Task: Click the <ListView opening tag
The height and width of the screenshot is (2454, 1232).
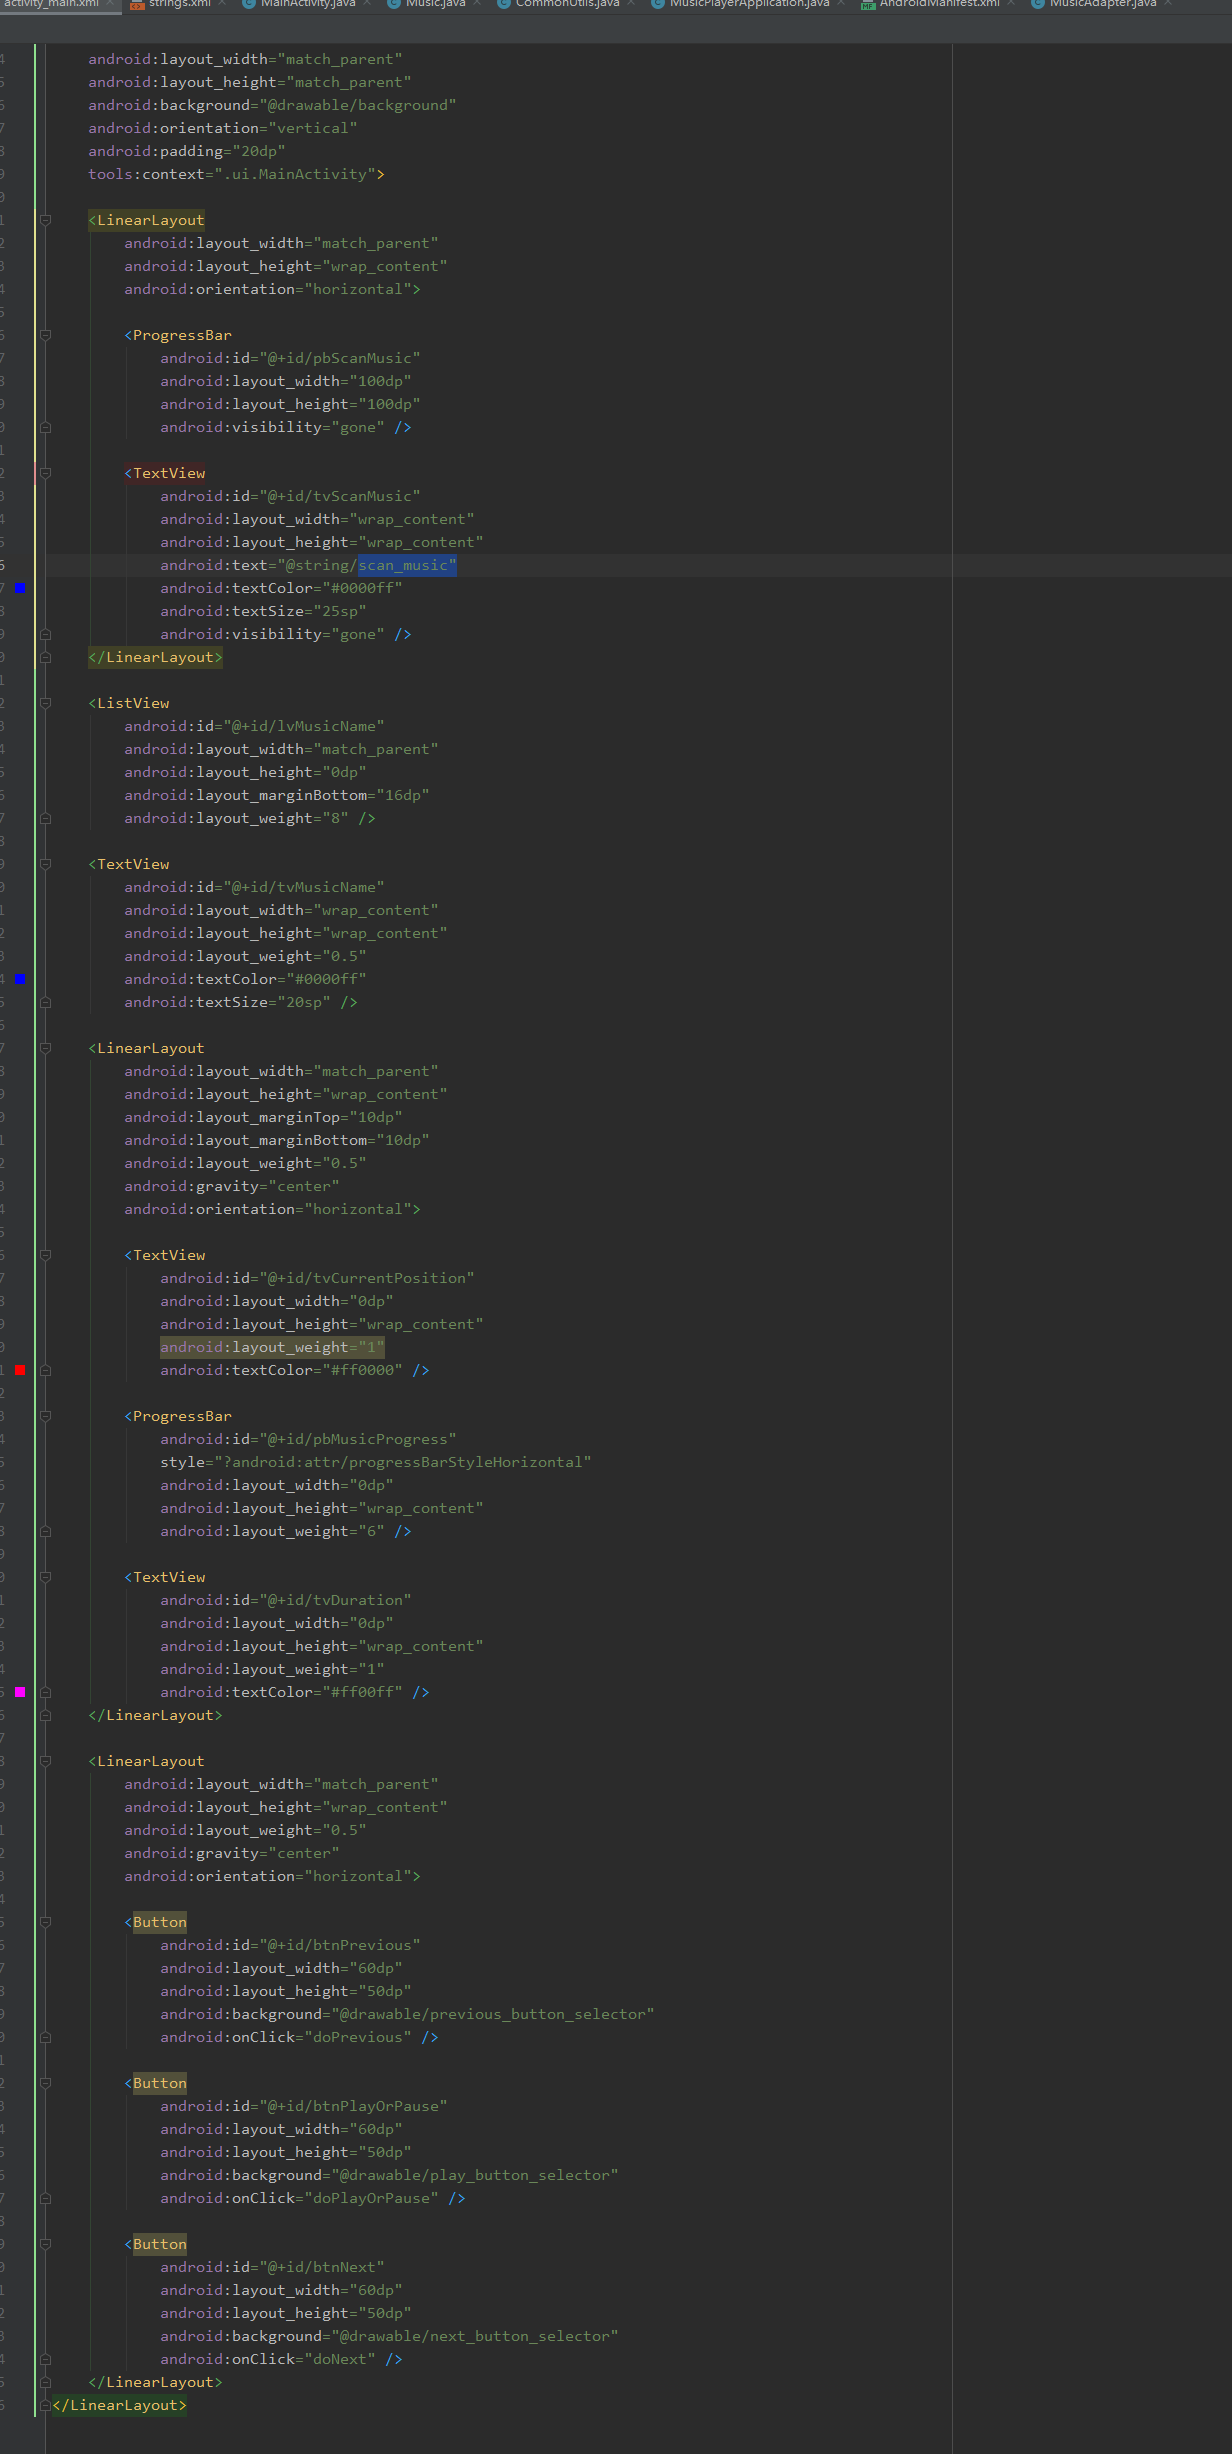Action: click(x=129, y=703)
